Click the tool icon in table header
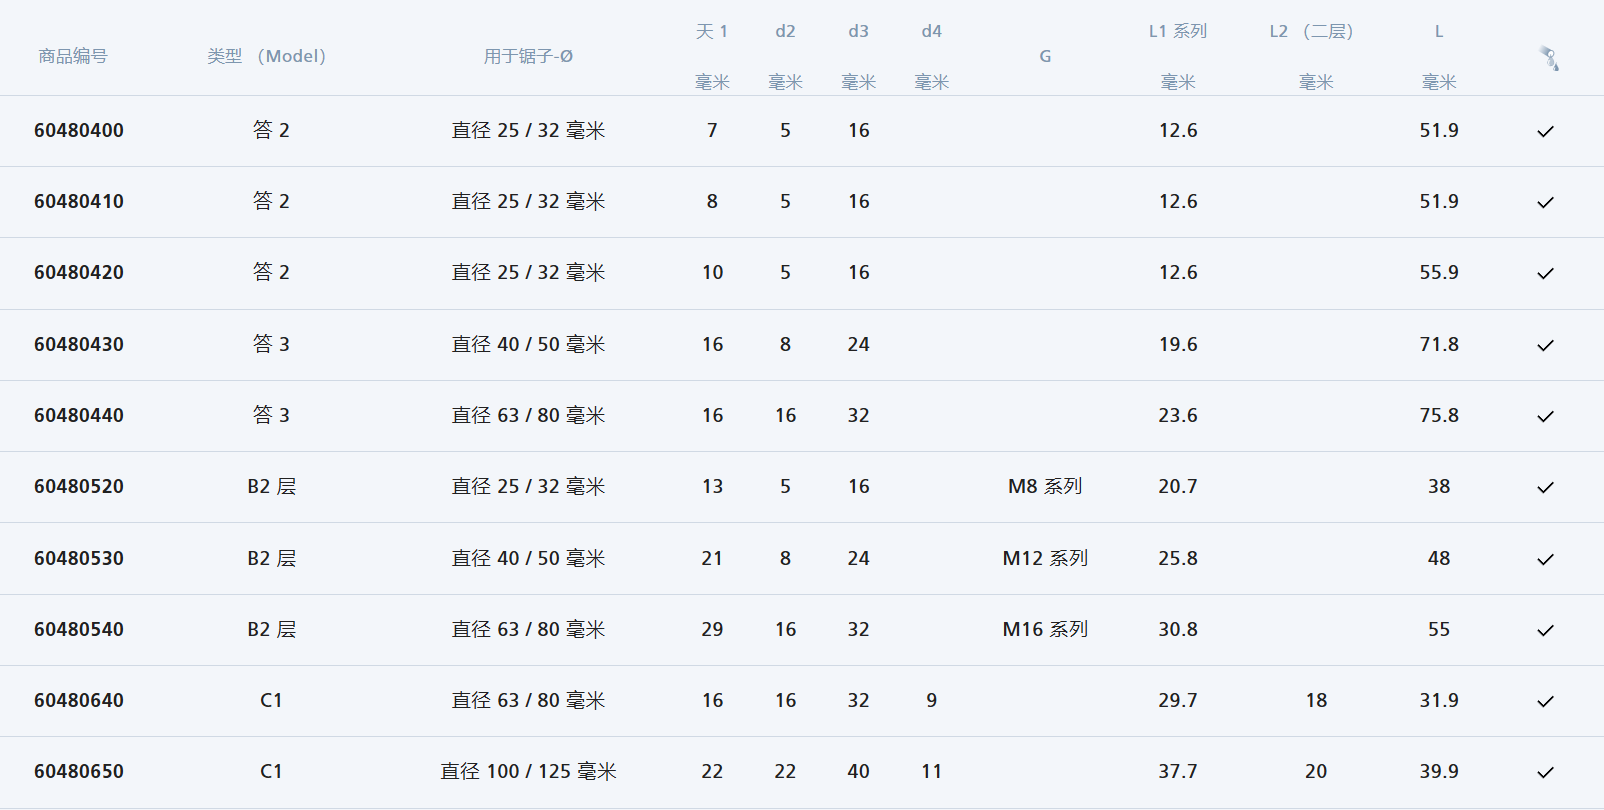The height and width of the screenshot is (810, 1604). [x=1548, y=58]
